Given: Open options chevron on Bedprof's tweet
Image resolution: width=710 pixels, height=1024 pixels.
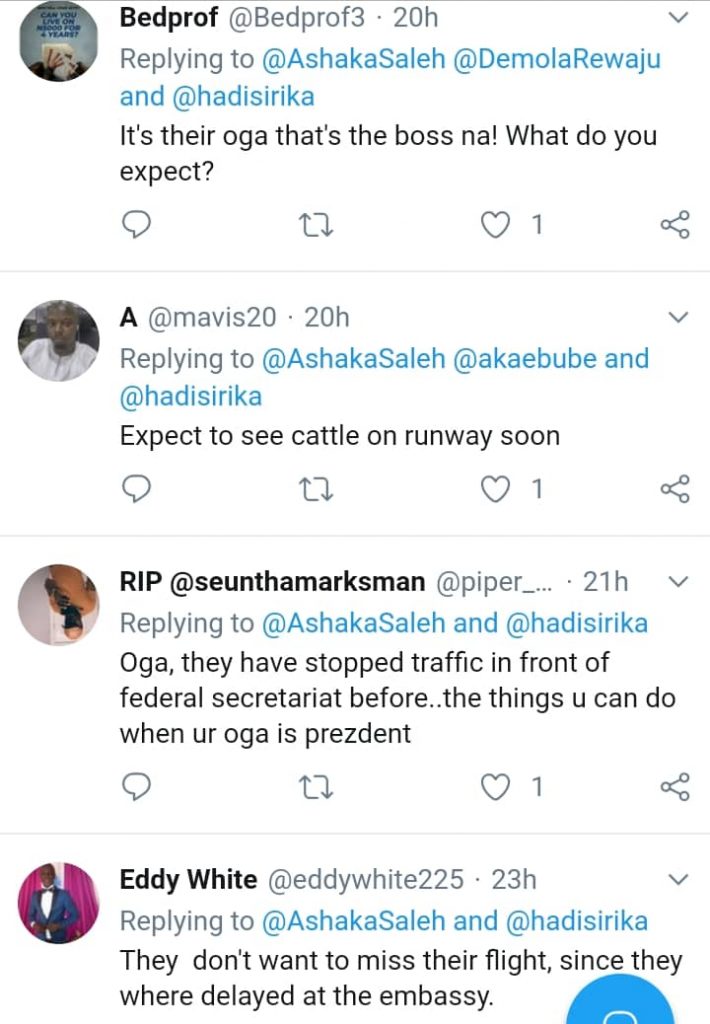Looking at the screenshot, I should click(678, 18).
